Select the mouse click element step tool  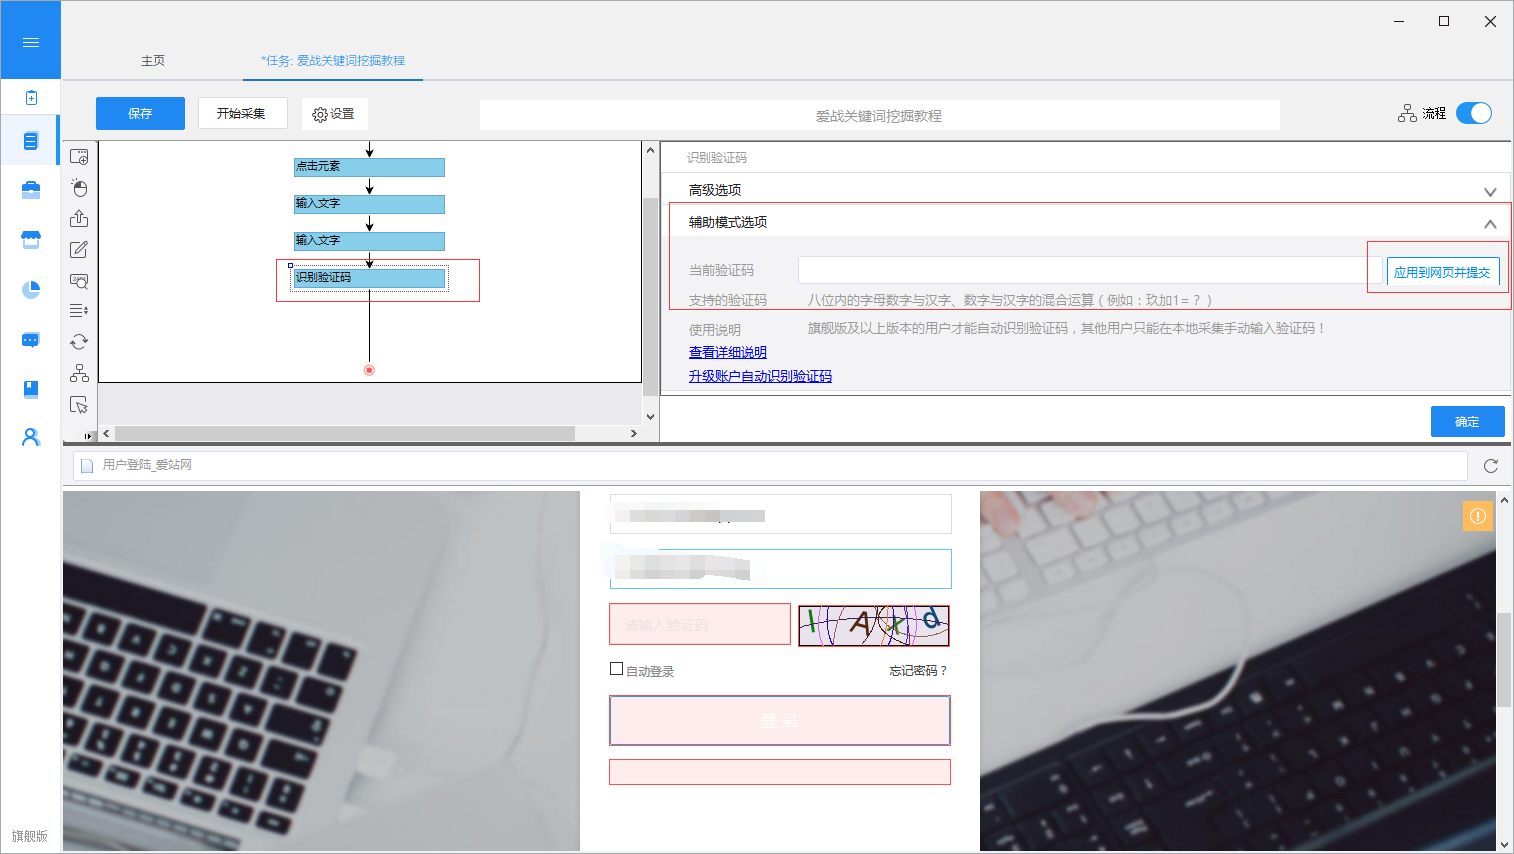tap(79, 188)
